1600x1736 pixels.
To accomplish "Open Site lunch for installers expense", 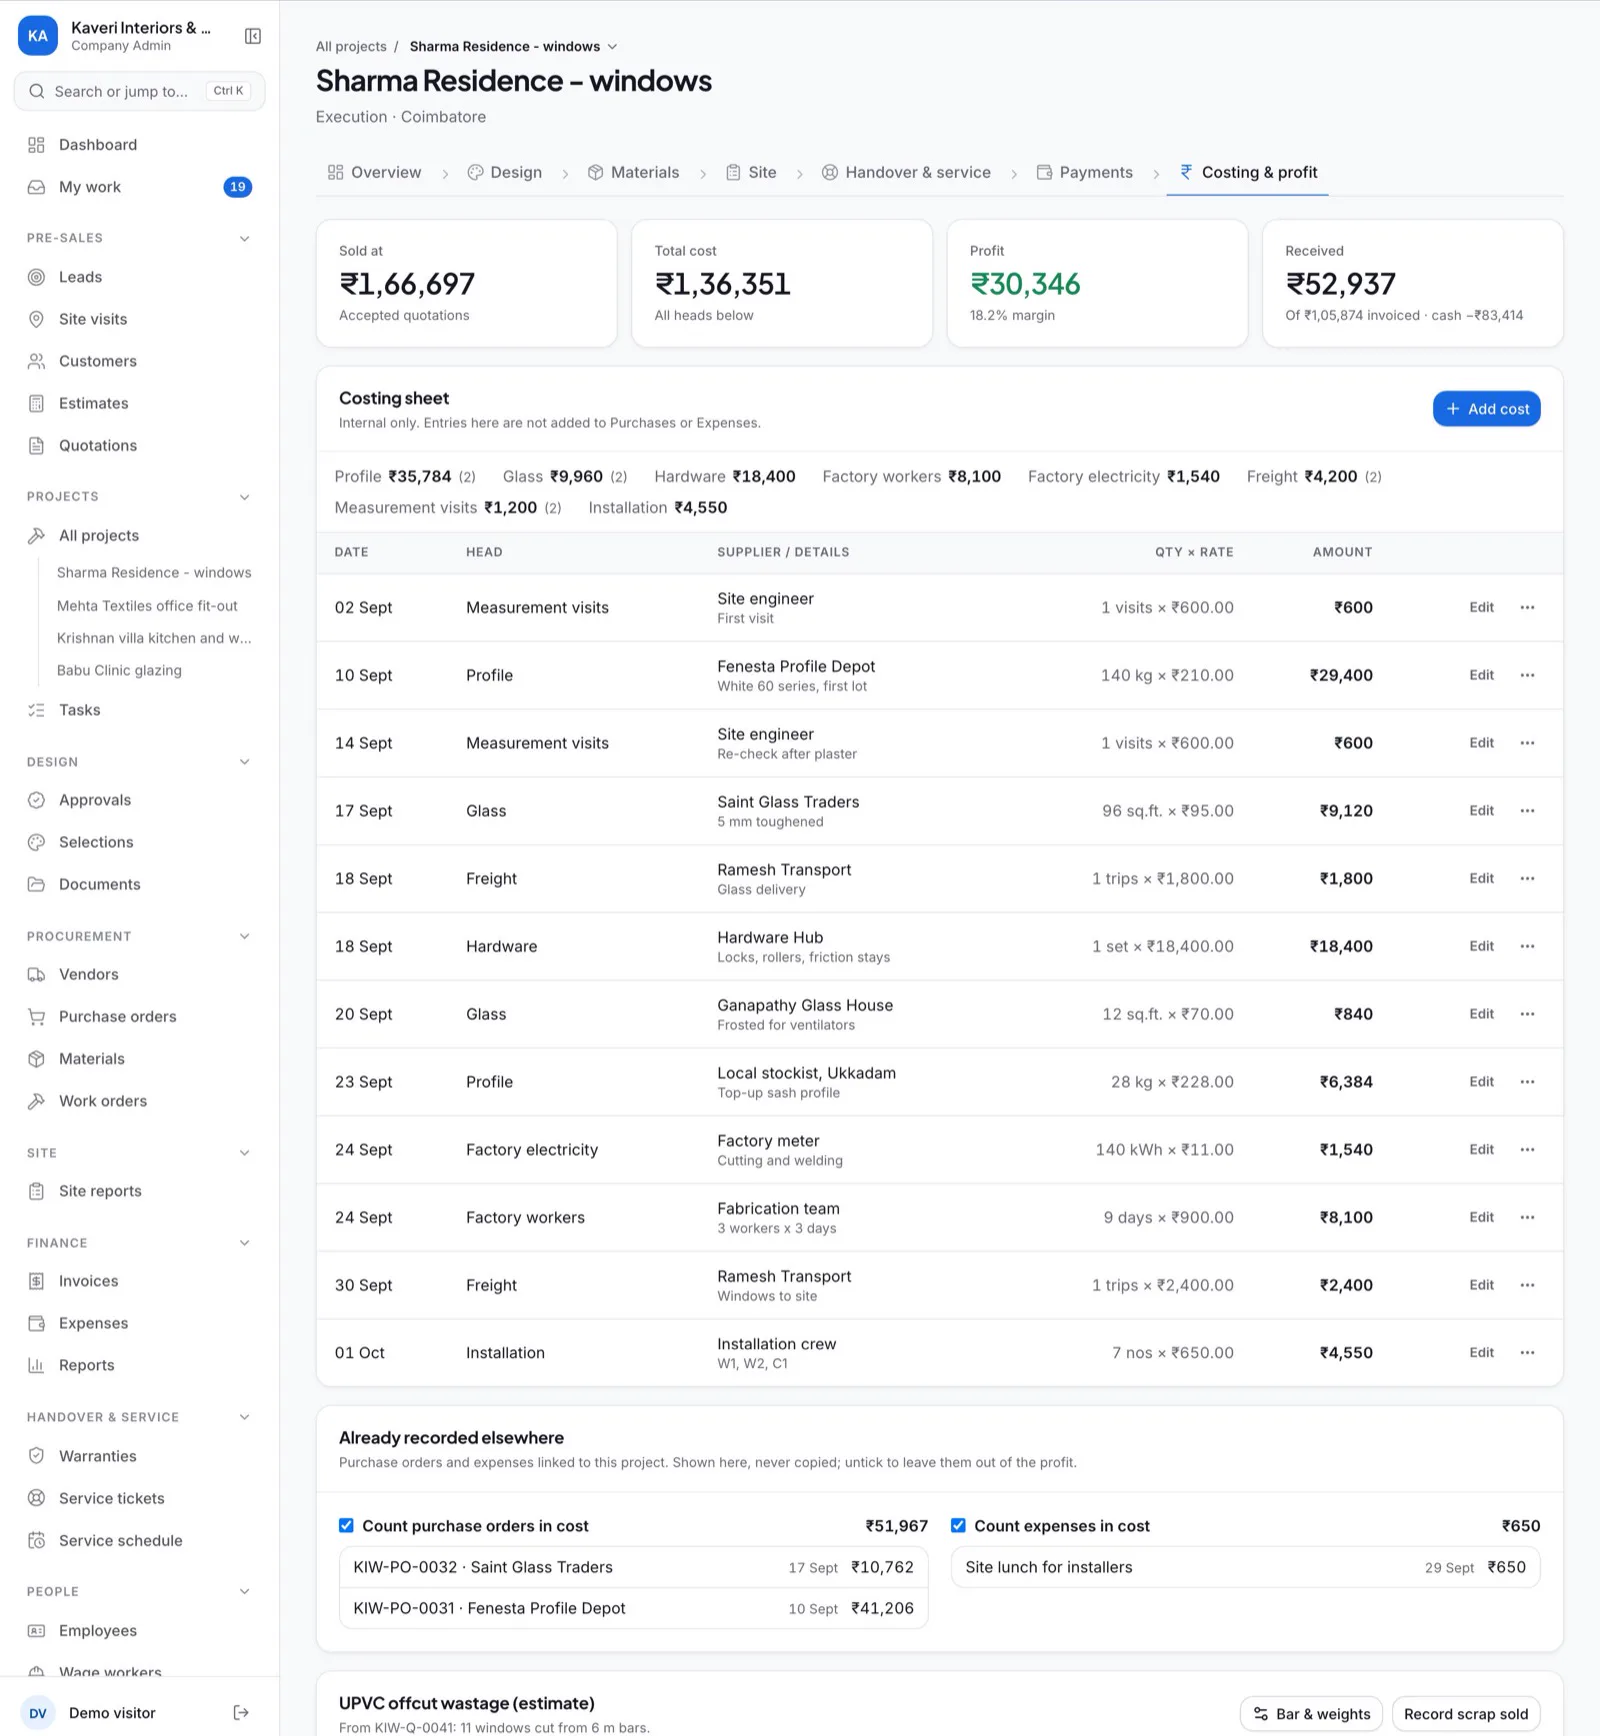I will (1245, 1567).
